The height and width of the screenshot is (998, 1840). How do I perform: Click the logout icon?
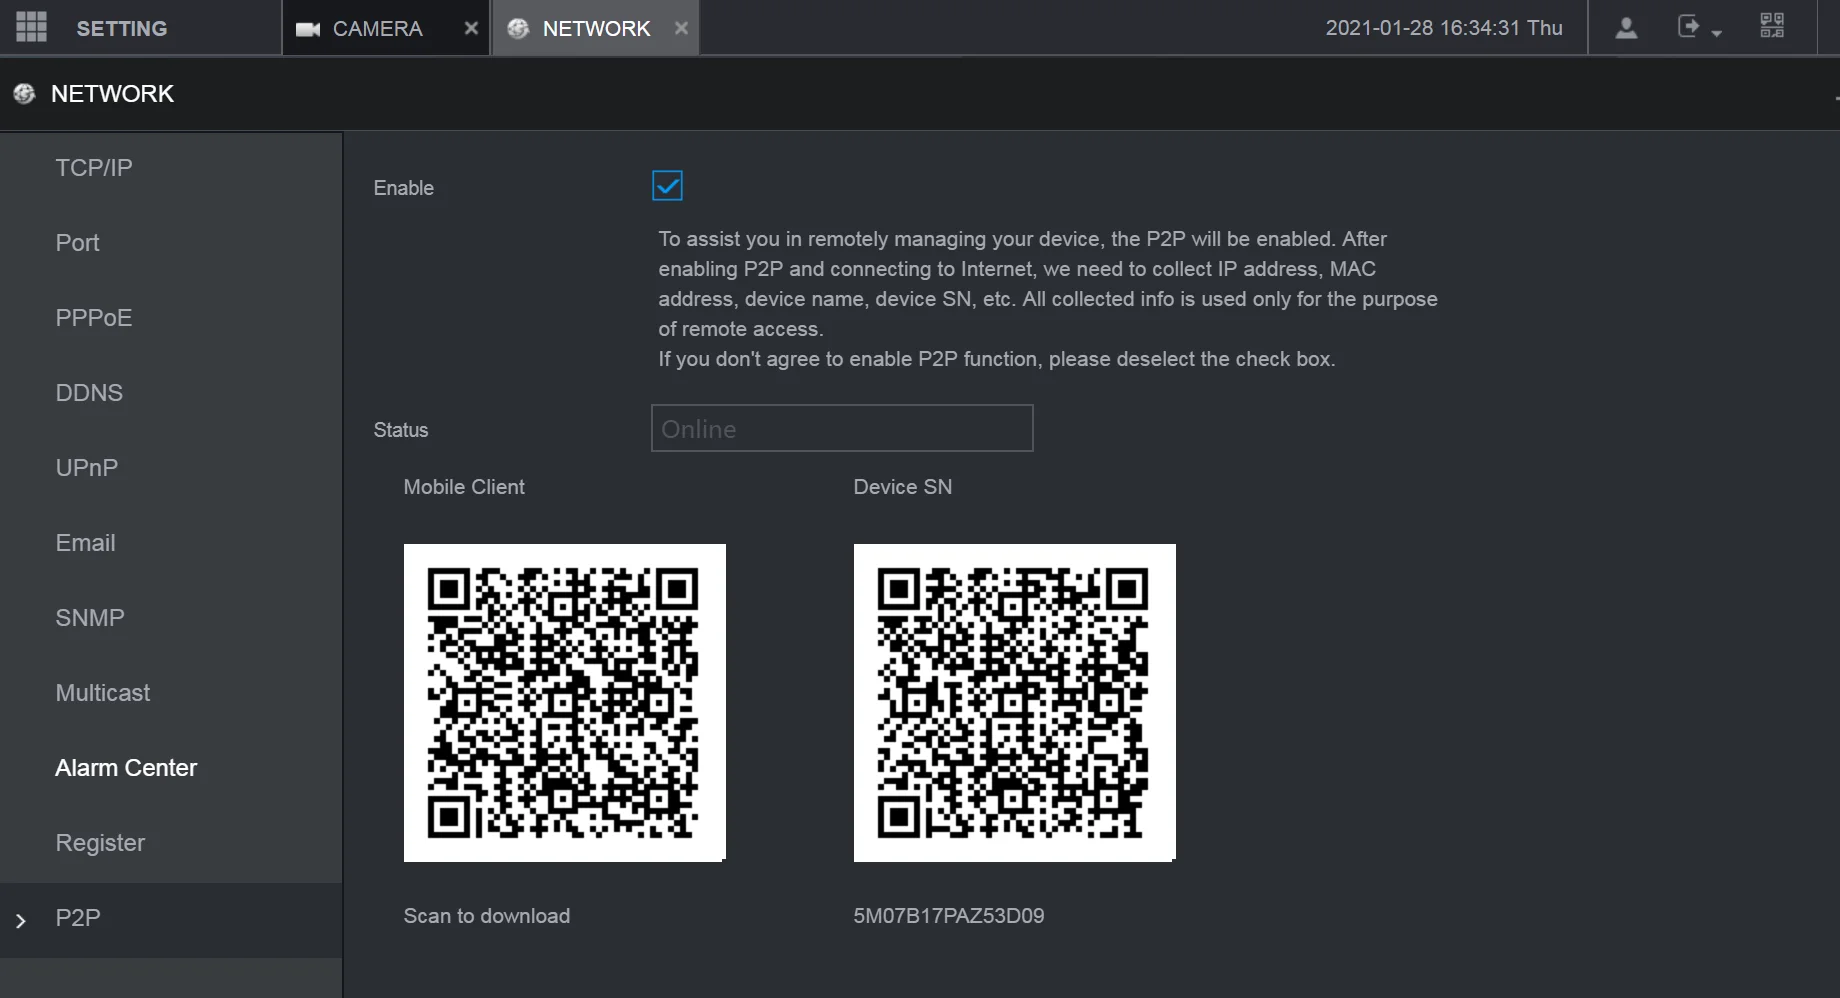point(1689,27)
